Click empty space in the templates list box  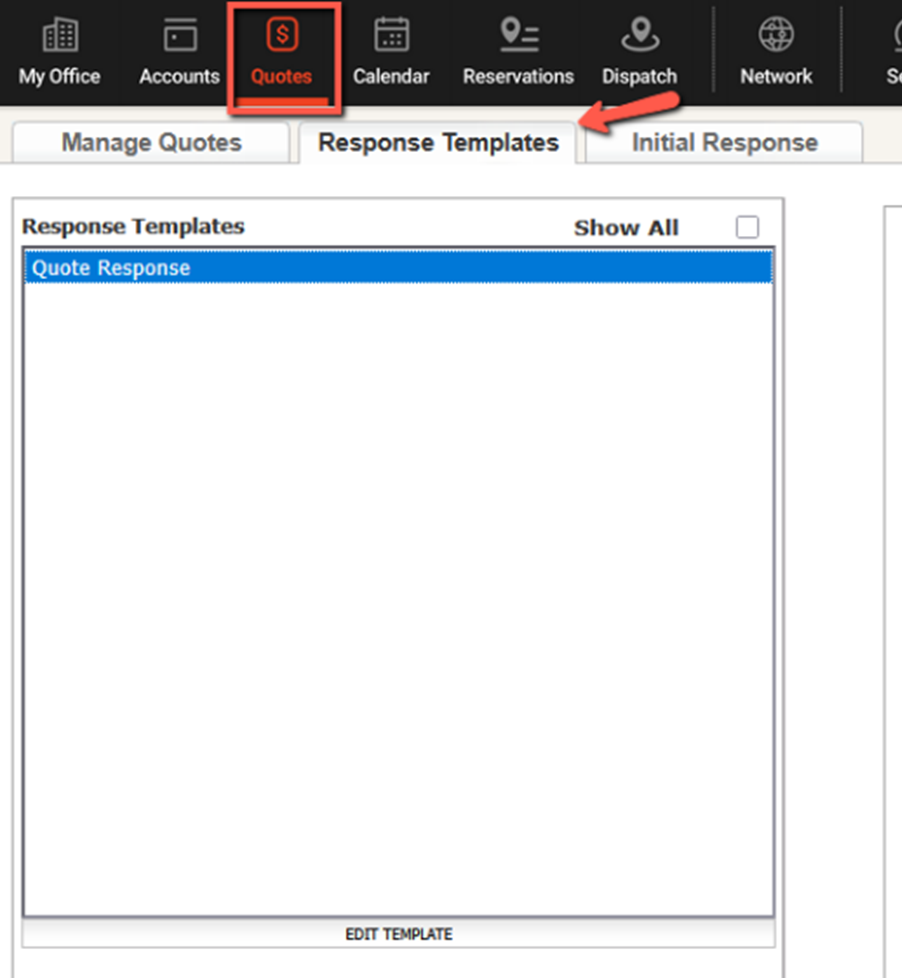point(398,600)
